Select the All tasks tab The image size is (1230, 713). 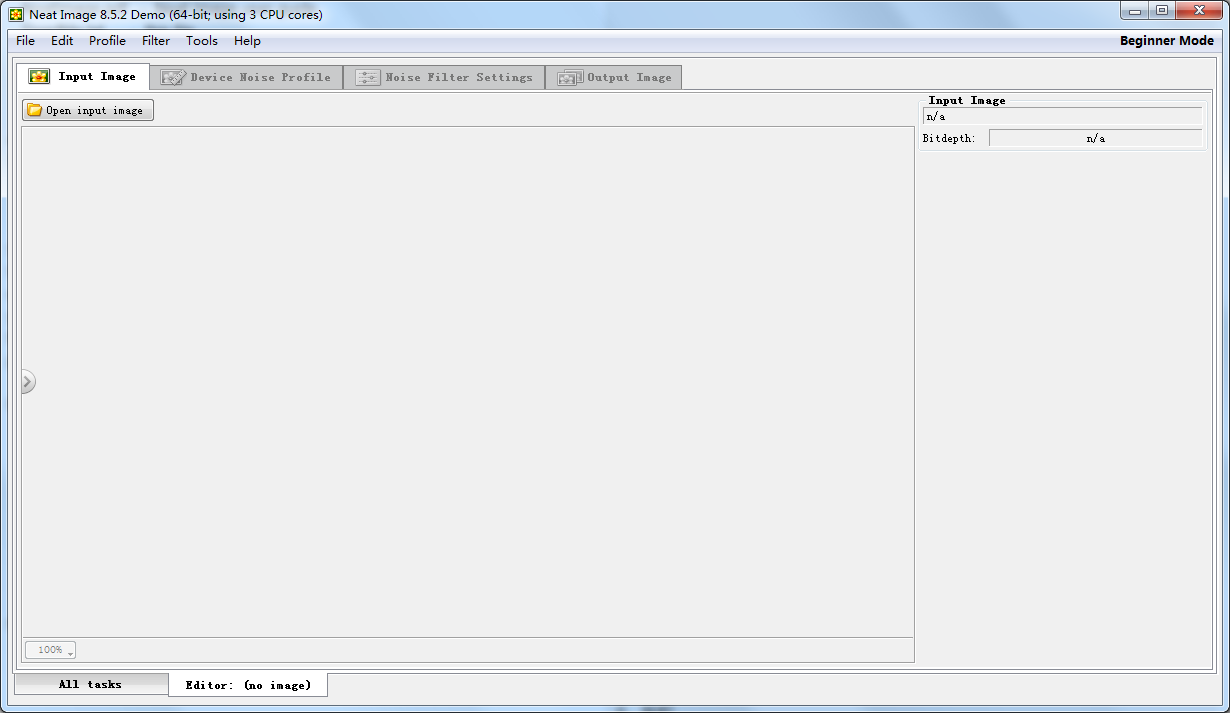91,684
